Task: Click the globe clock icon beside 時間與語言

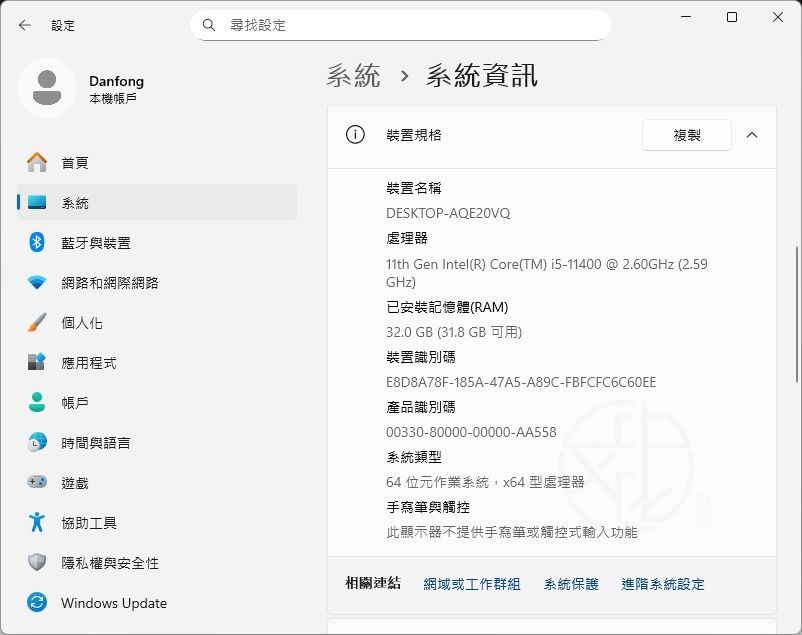Action: click(x=37, y=442)
